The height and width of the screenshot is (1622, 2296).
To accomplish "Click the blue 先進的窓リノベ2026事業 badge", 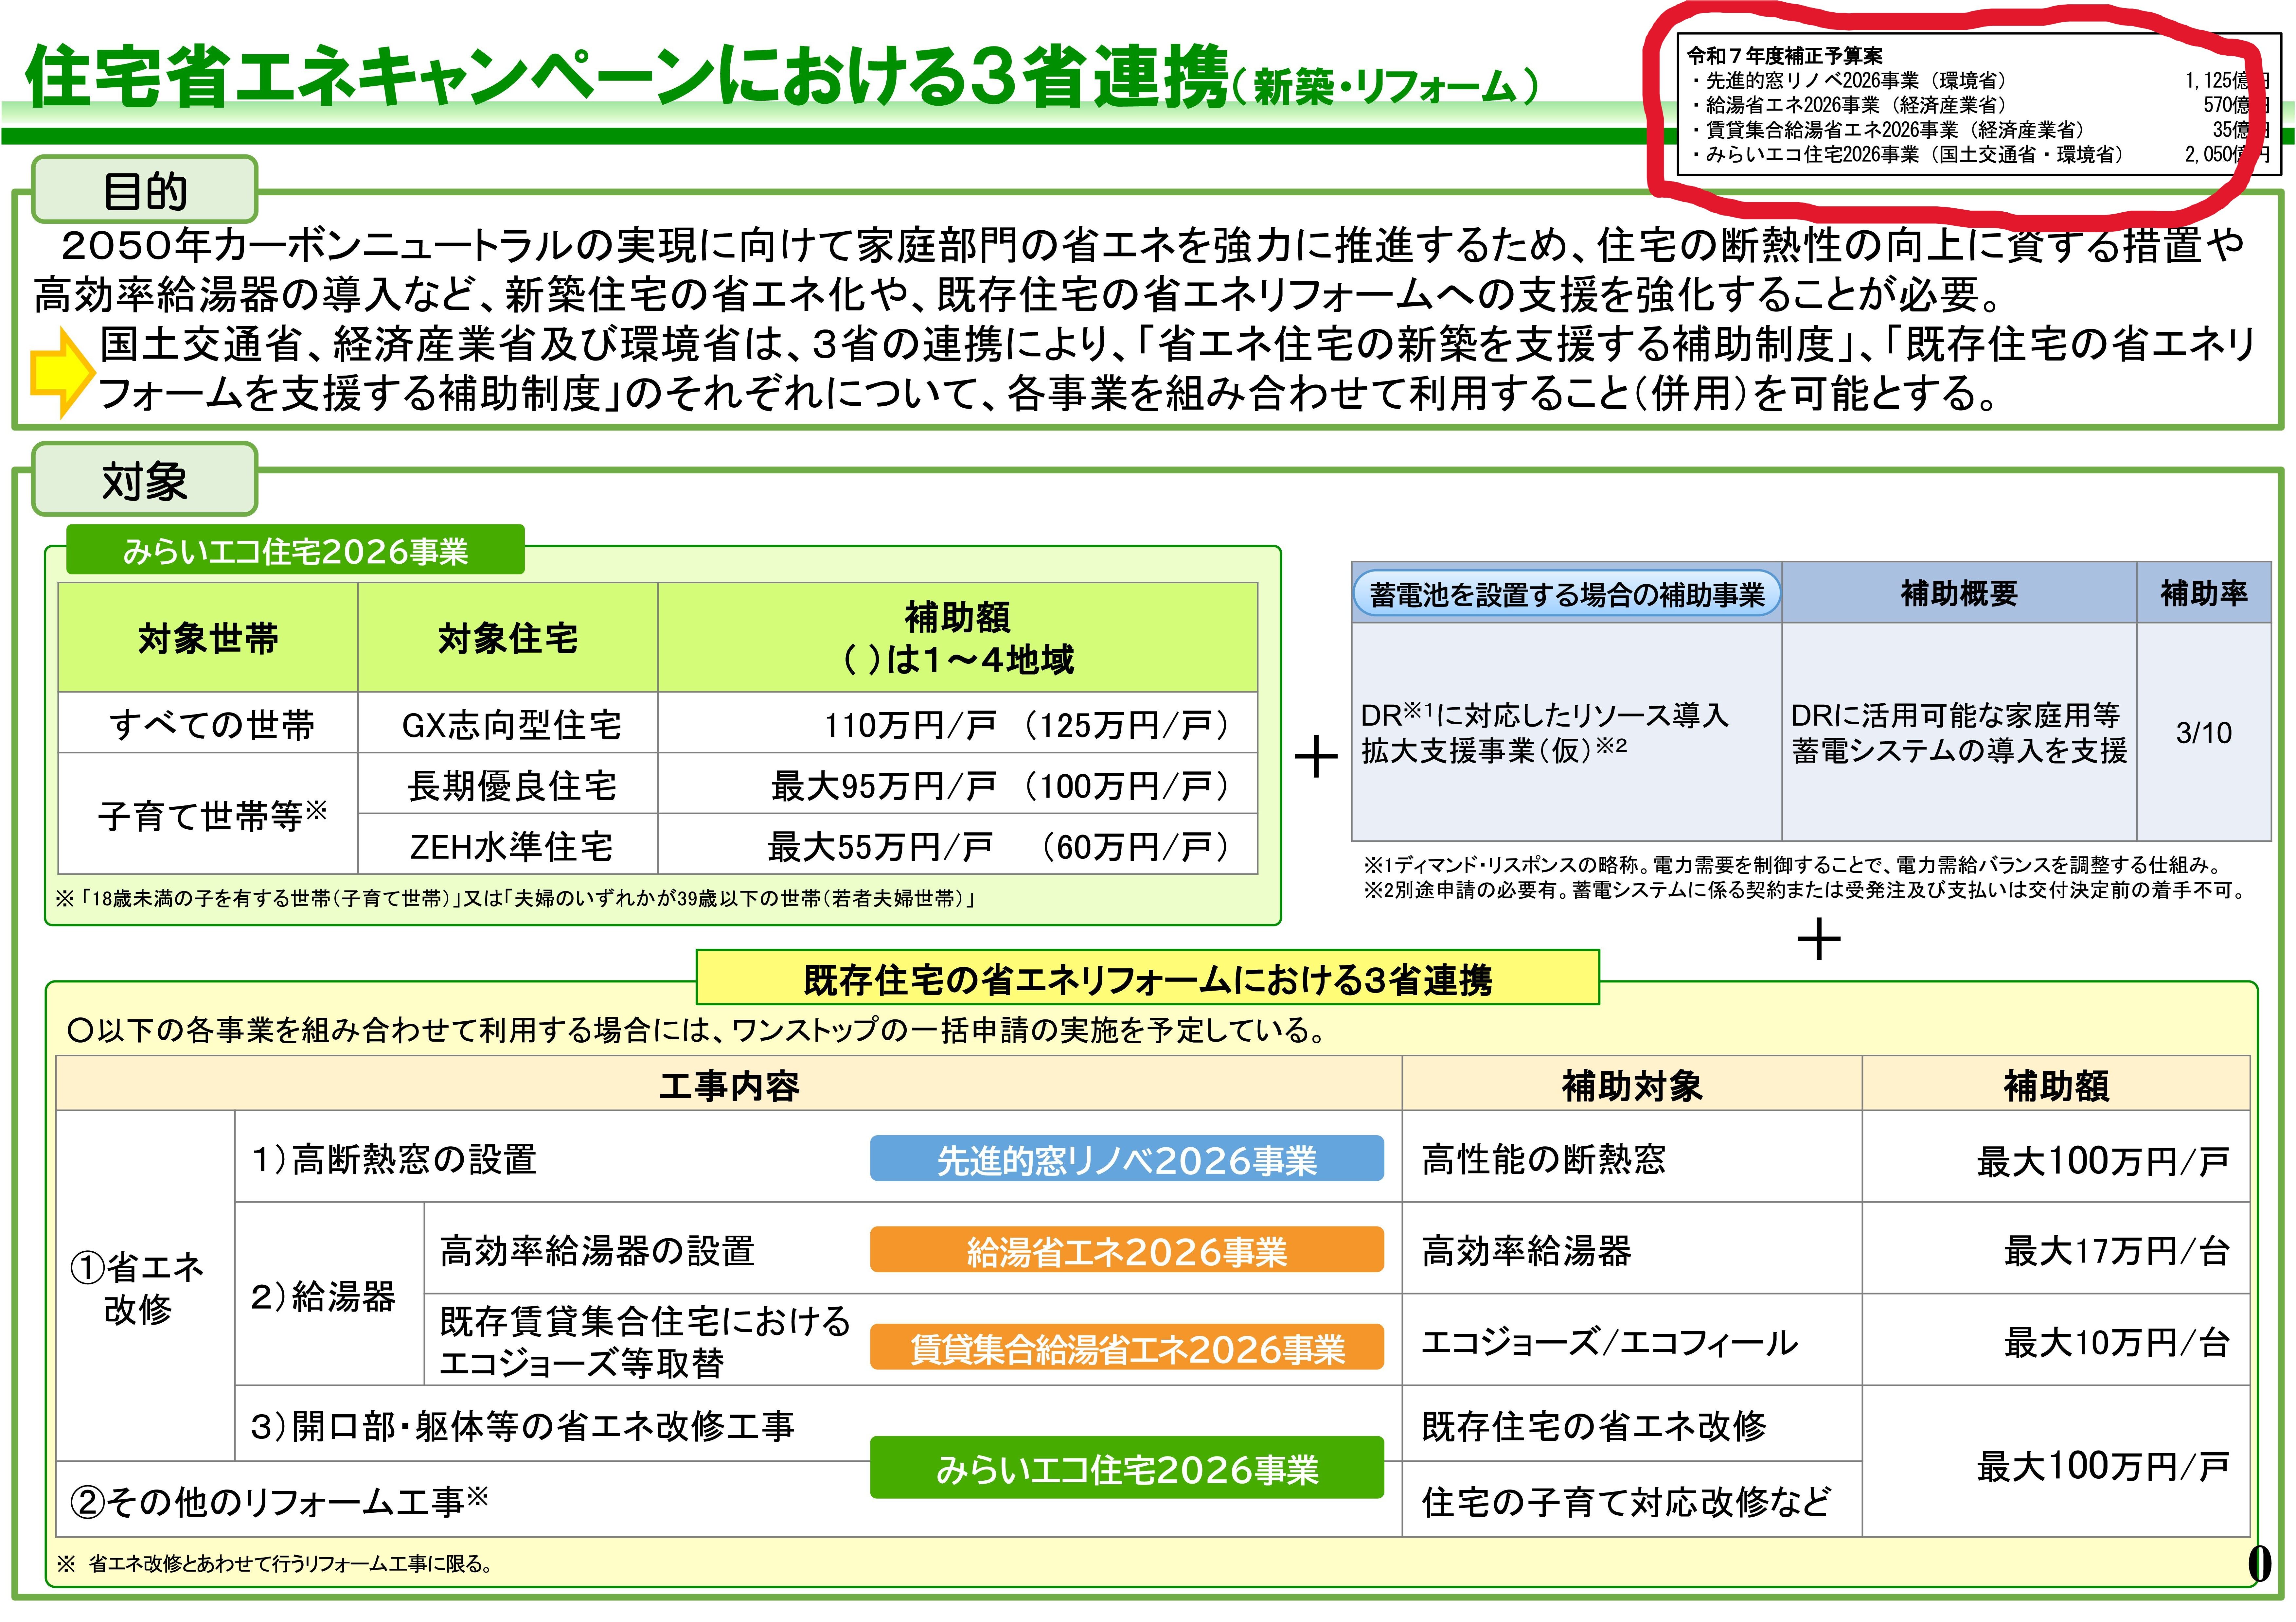I will coord(1127,1159).
